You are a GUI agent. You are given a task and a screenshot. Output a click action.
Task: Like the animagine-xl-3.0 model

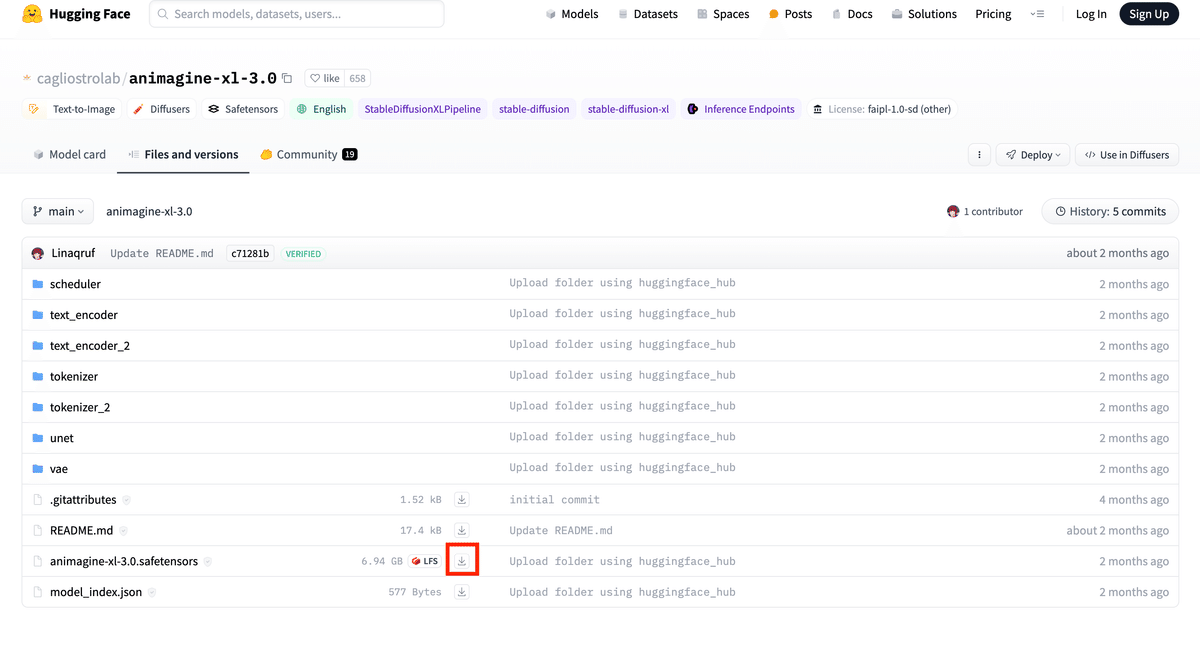[324, 78]
